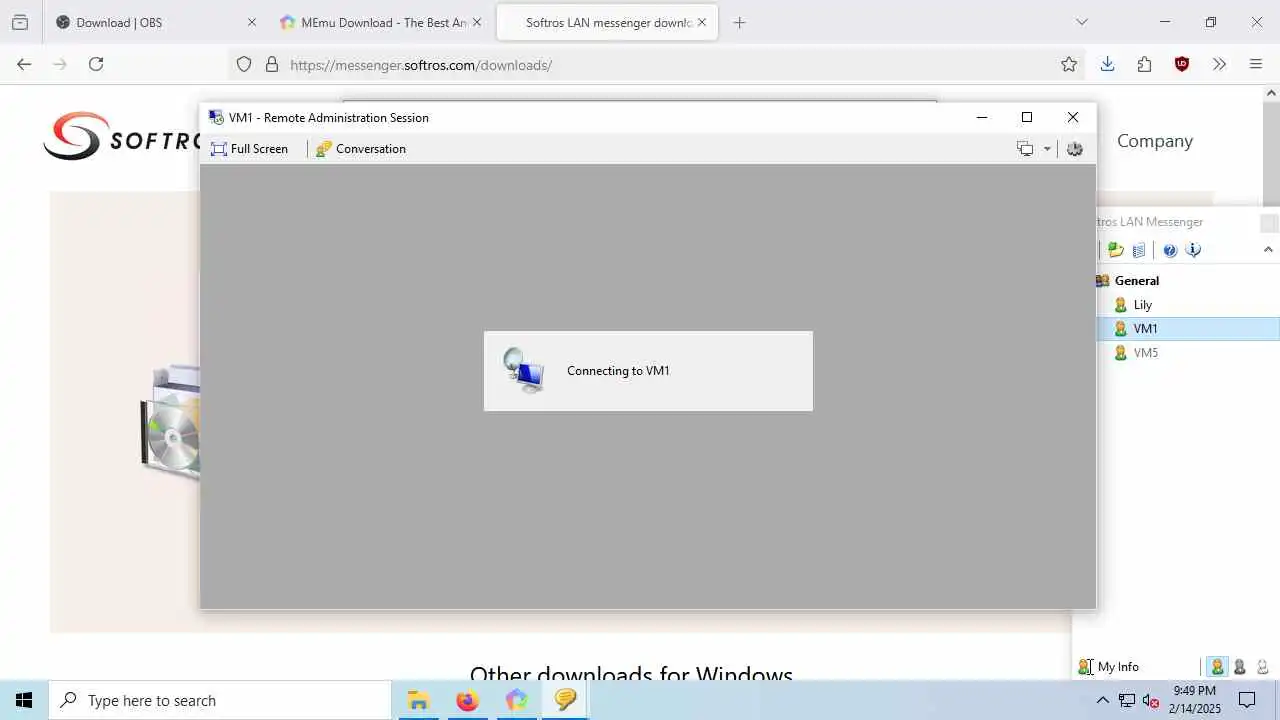The image size is (1280, 720).
Task: Collapse the Messenger toolbar chevron
Action: click(1268, 250)
